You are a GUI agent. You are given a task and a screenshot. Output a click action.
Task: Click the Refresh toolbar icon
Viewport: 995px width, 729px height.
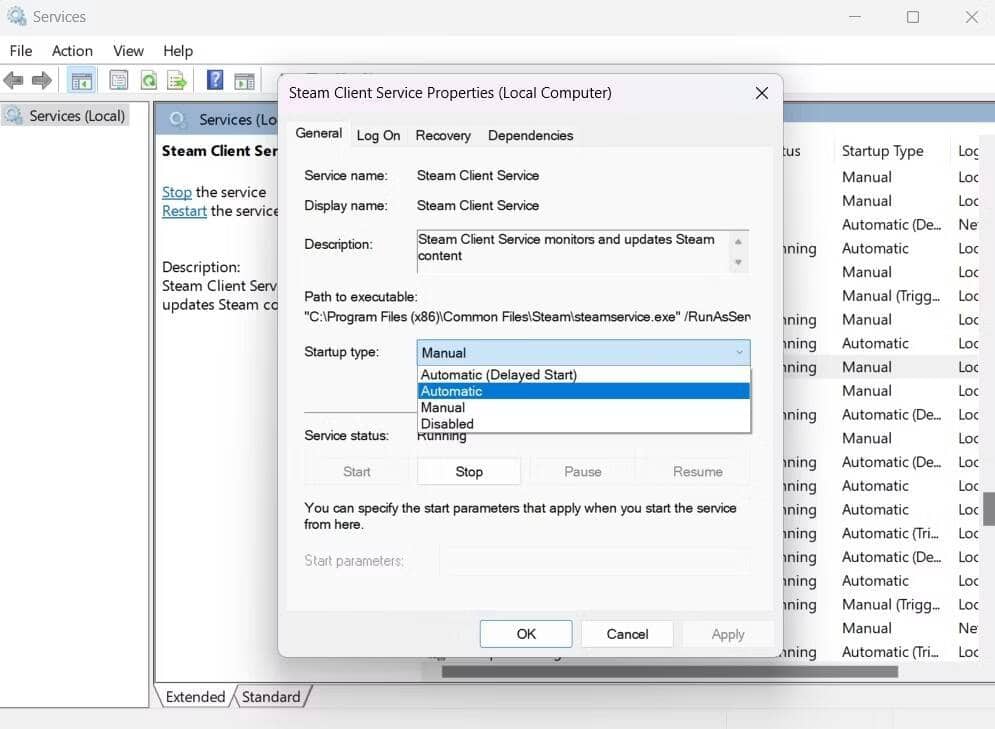(x=148, y=81)
